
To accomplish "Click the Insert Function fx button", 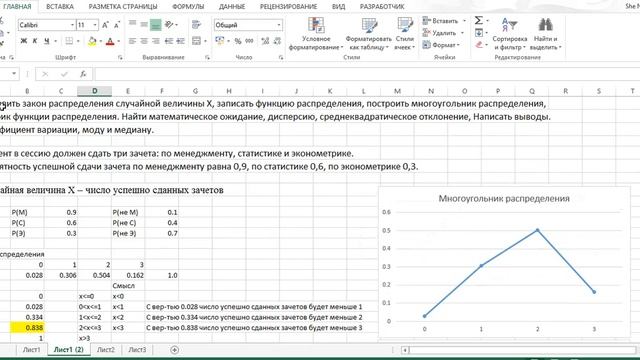I will click(83, 74).
